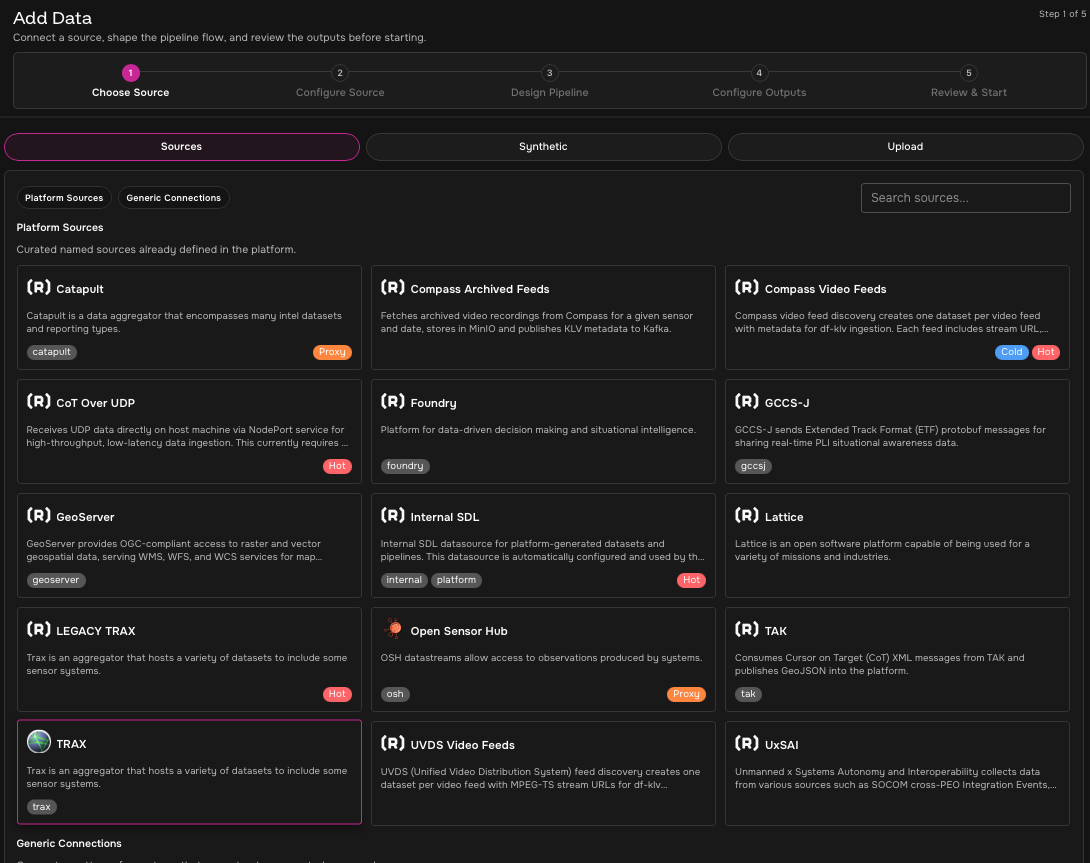The height and width of the screenshot is (863, 1090).
Task: Click the GCCS-J logo icon
Action: point(747,401)
